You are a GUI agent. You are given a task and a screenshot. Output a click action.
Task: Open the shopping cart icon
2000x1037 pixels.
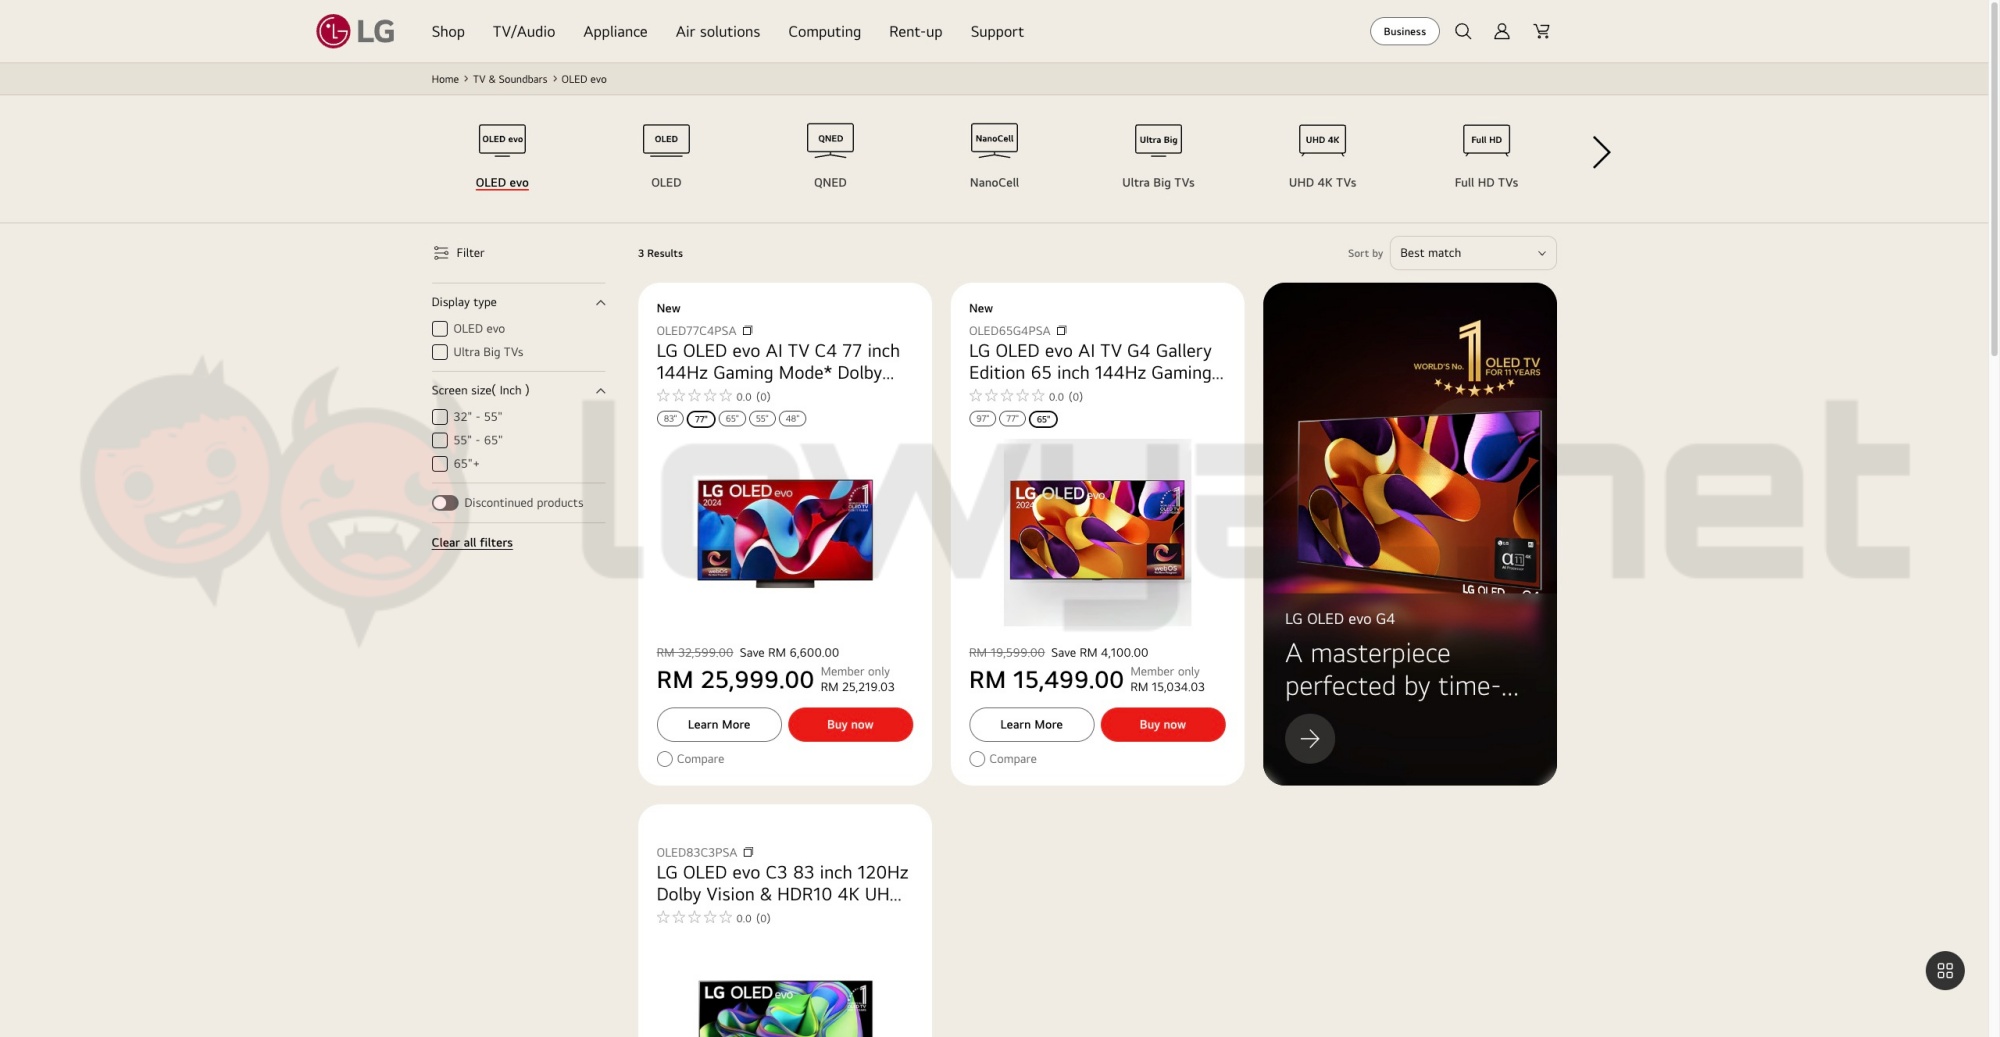pos(1542,31)
